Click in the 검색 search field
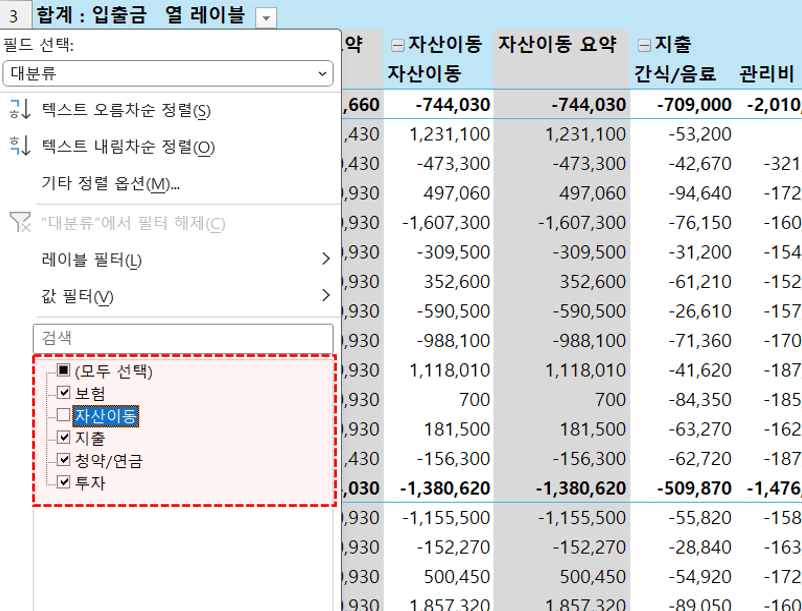This screenshot has height=611, width=802. click(x=183, y=338)
